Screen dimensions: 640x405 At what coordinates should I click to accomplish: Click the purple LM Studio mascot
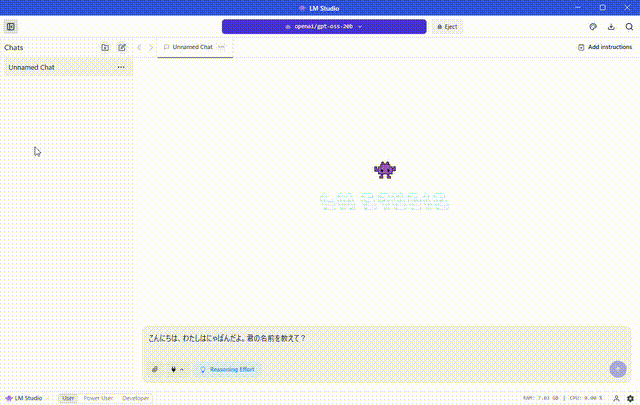tap(384, 170)
